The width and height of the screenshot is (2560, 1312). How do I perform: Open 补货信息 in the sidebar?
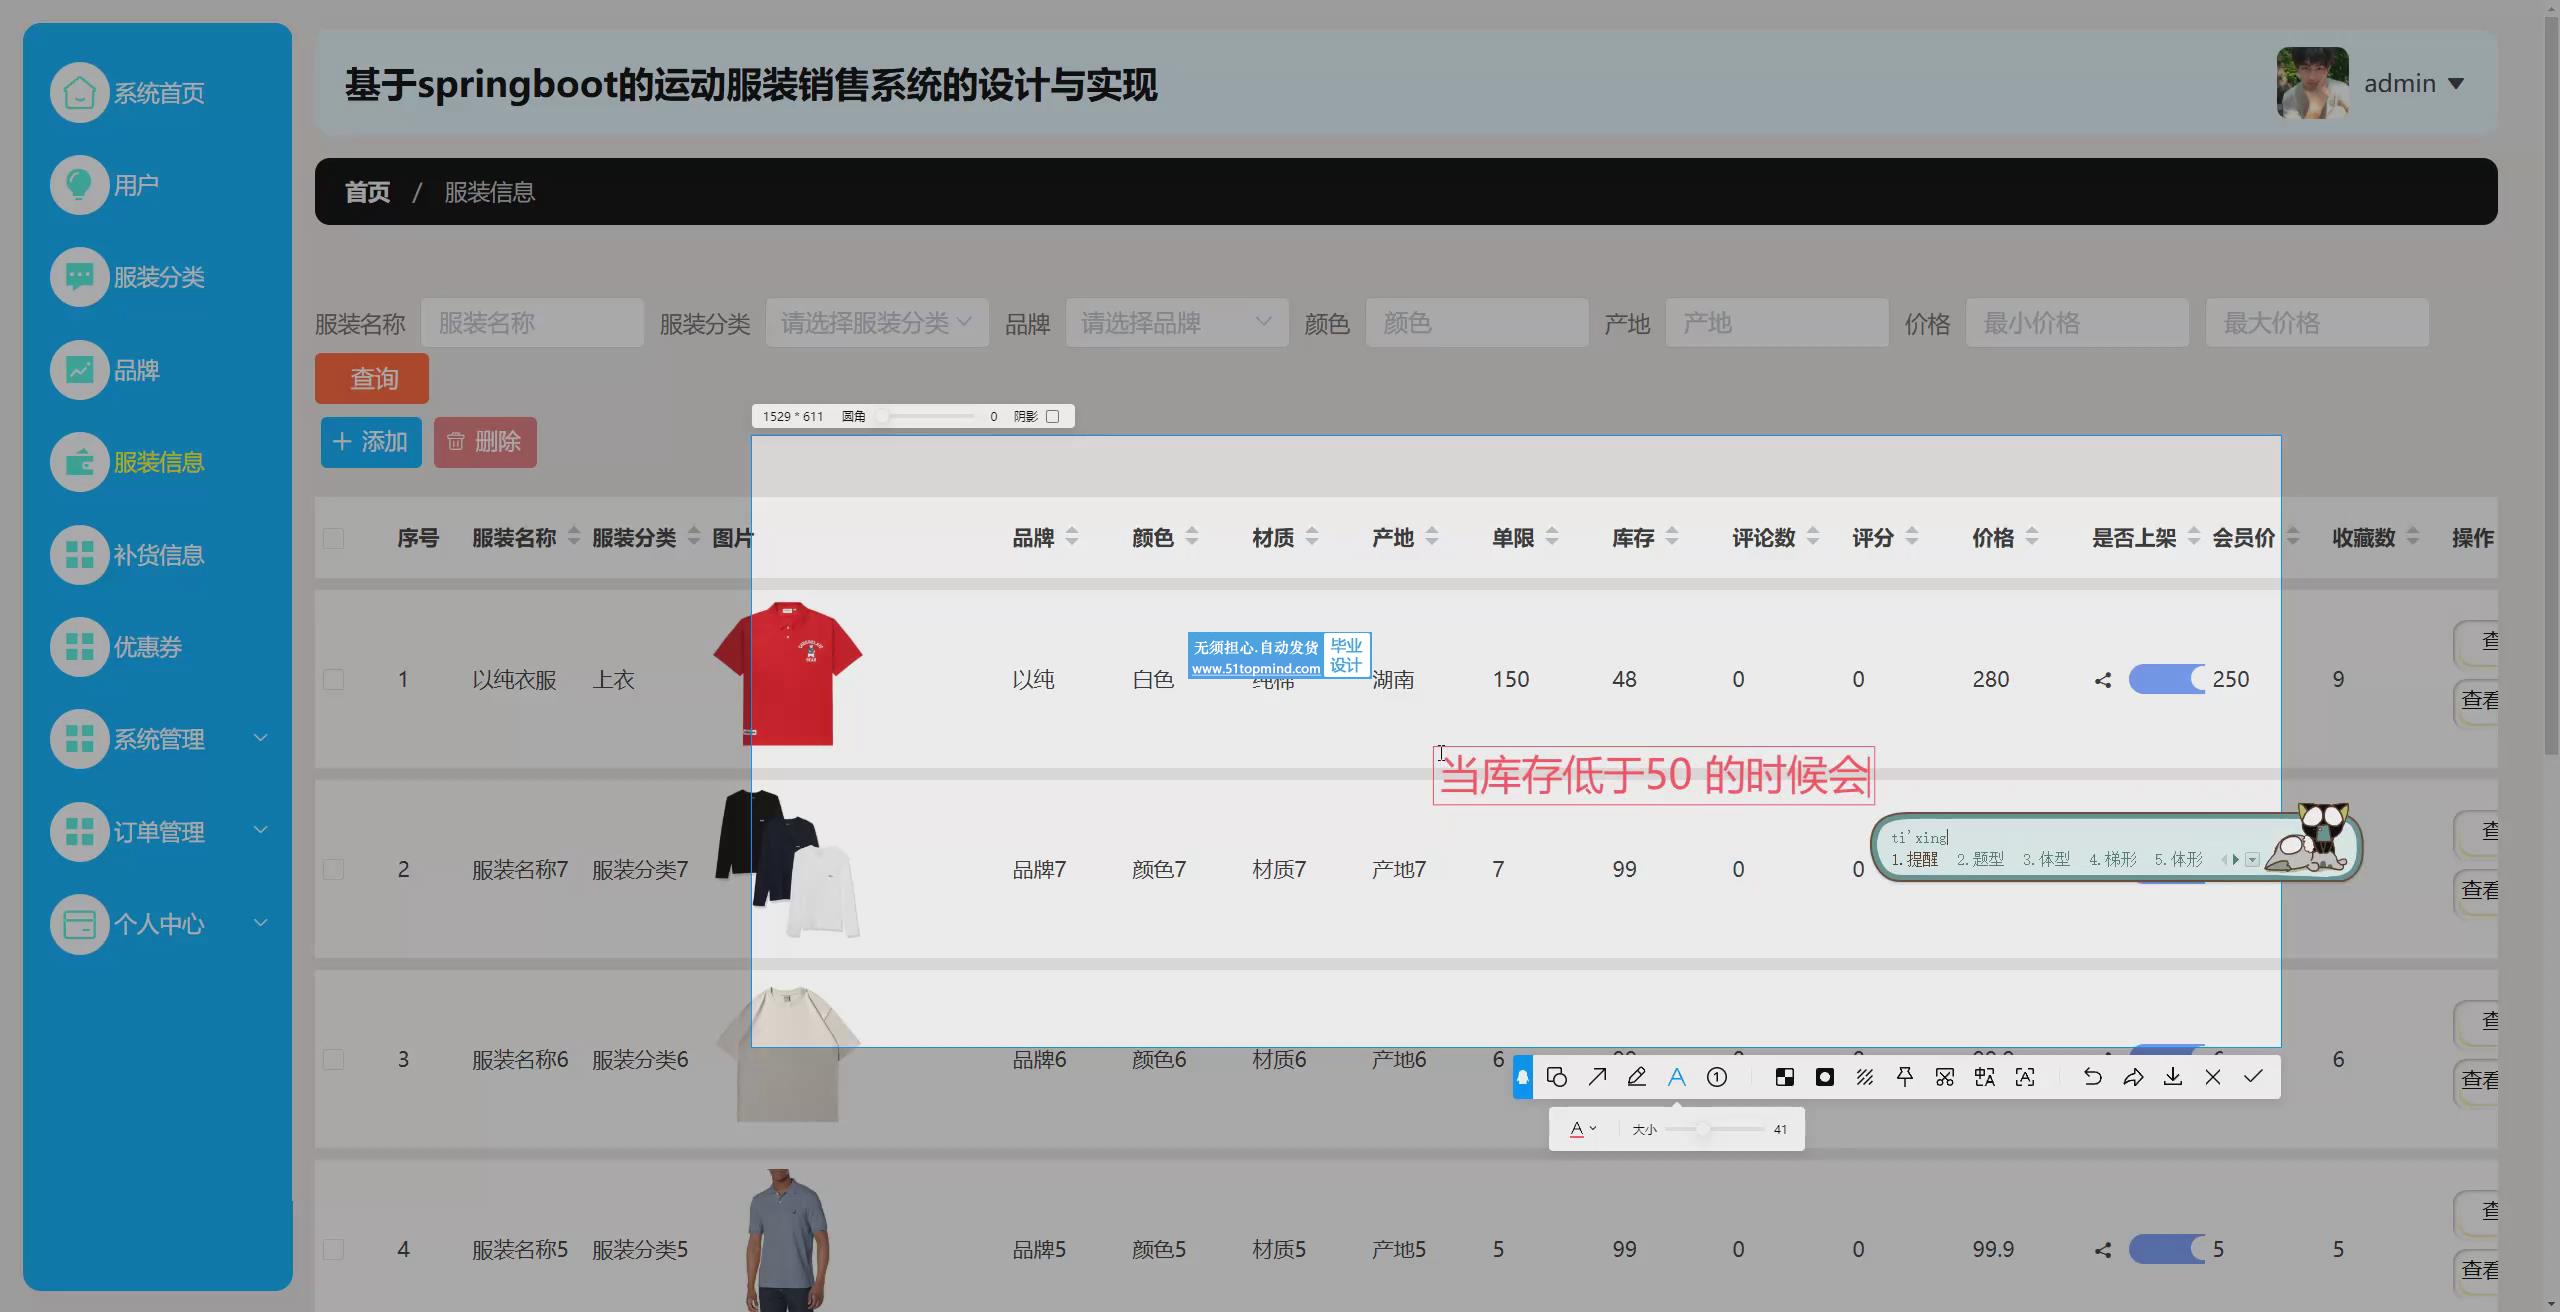click(158, 555)
